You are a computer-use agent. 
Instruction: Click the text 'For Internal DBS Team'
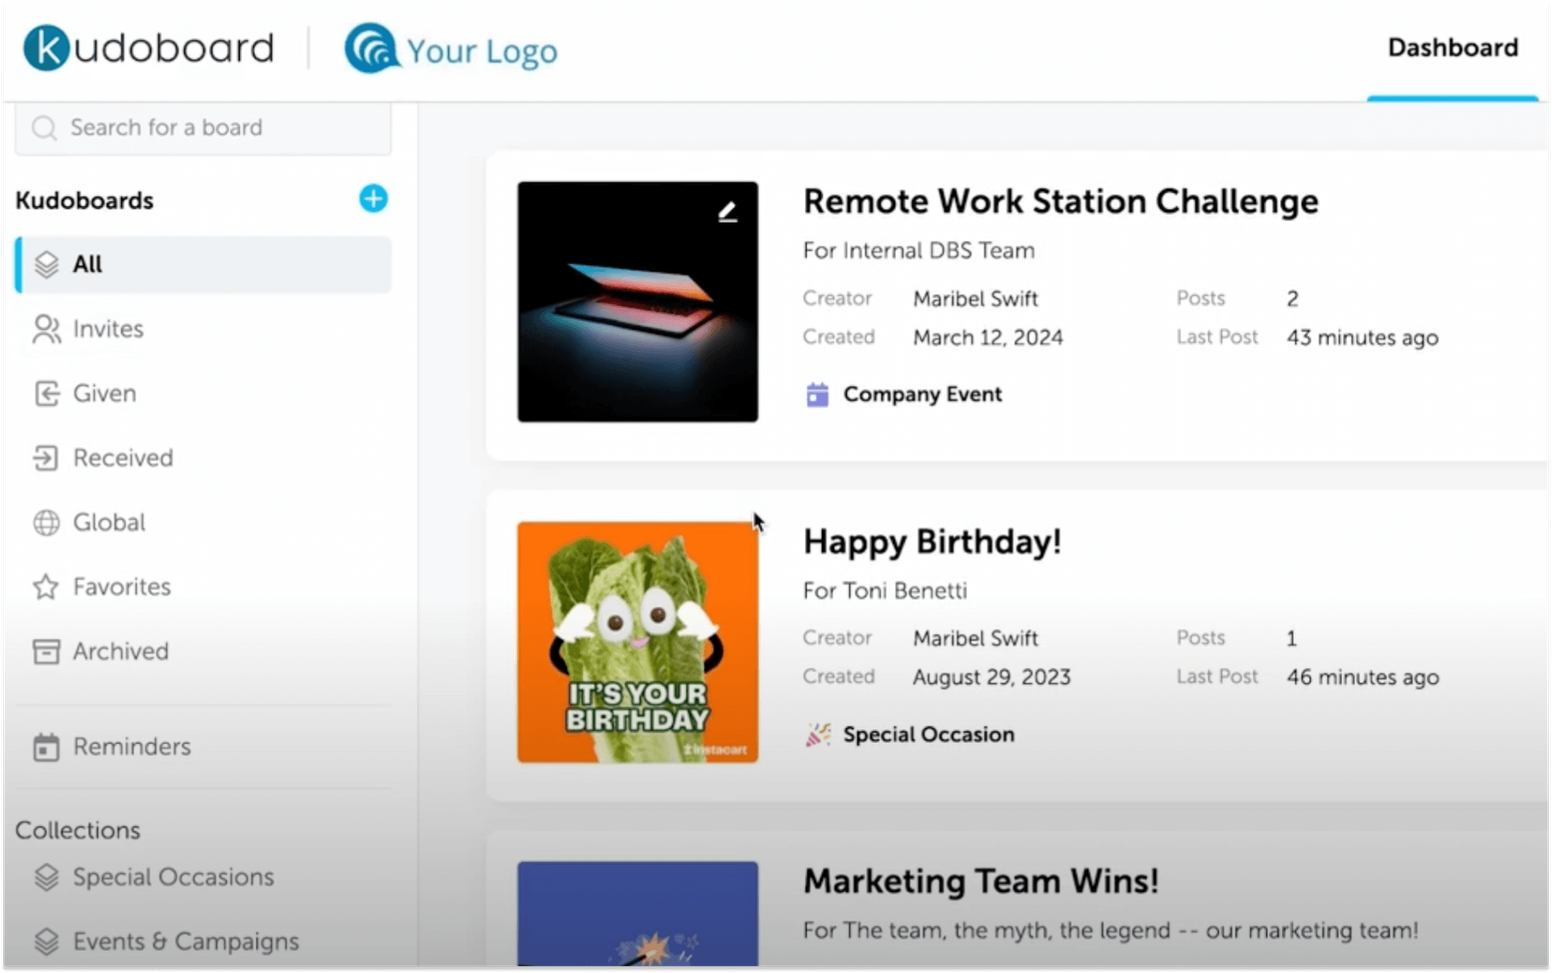pyautogui.click(x=919, y=251)
